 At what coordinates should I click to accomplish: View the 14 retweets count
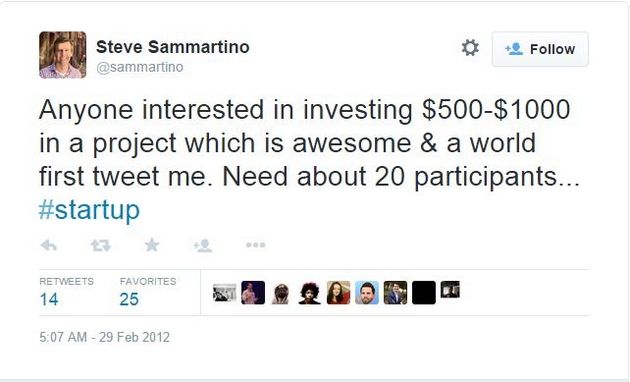coord(49,299)
